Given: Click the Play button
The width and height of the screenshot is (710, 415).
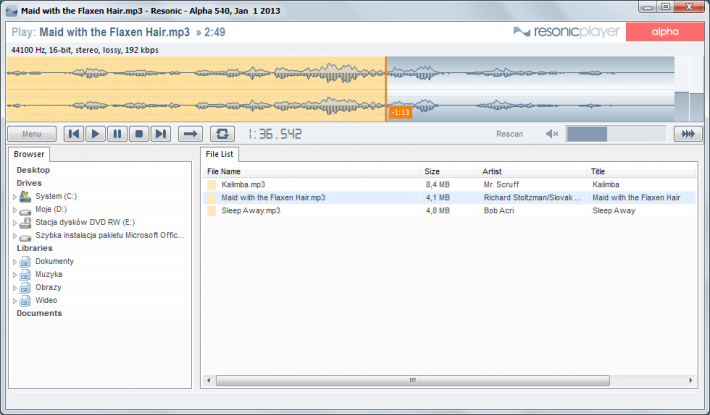Looking at the screenshot, I should [x=95, y=134].
